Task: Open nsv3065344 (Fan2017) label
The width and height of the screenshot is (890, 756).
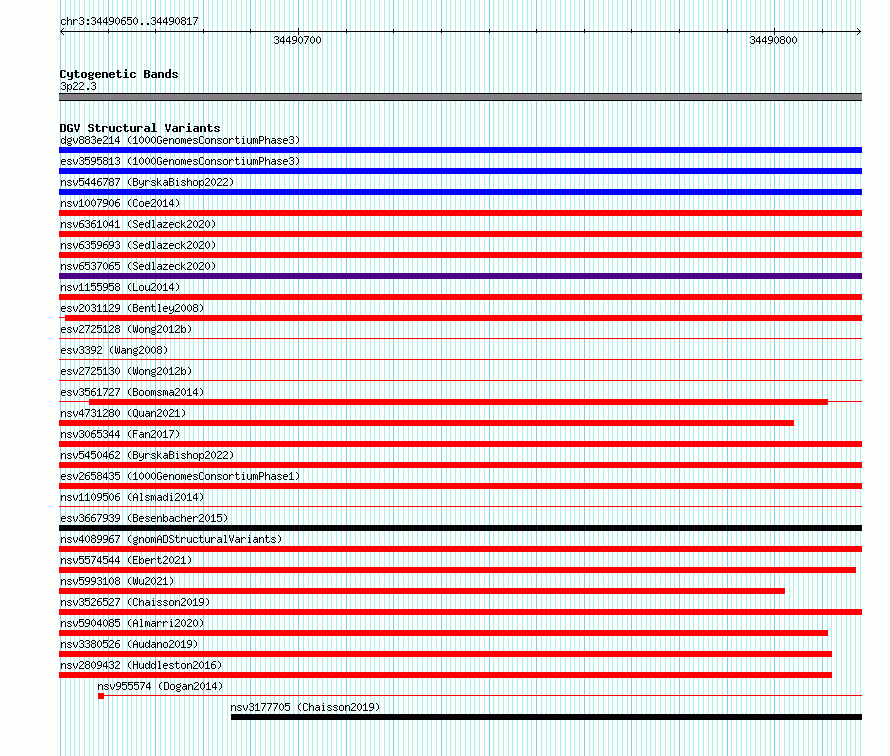Action: click(x=120, y=434)
